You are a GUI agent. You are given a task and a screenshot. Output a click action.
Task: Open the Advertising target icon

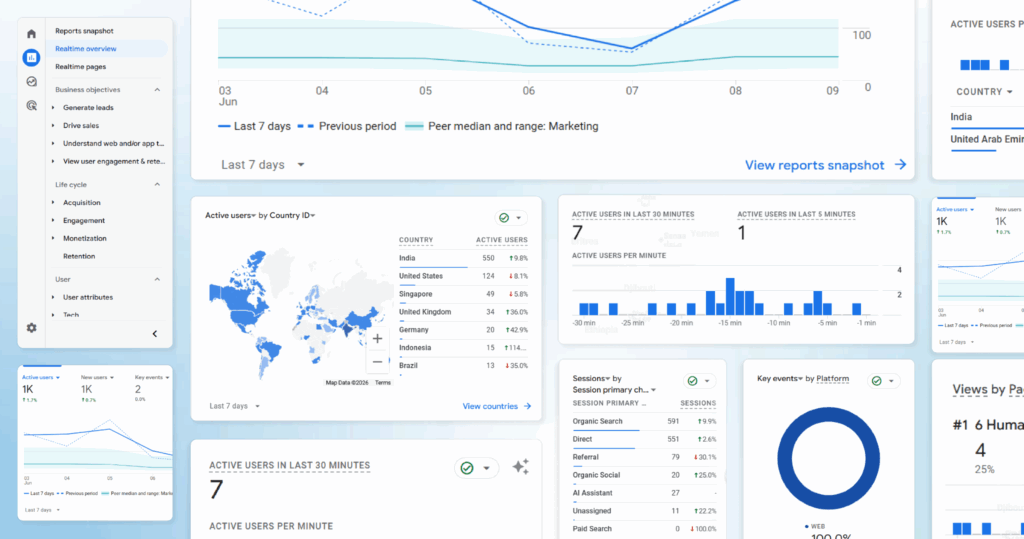[31, 105]
